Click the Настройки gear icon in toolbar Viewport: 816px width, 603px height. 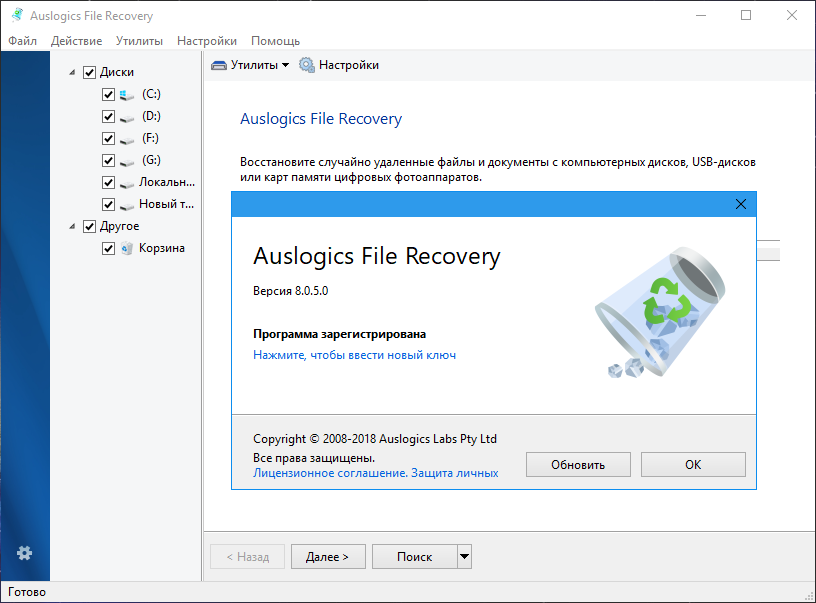(x=307, y=65)
